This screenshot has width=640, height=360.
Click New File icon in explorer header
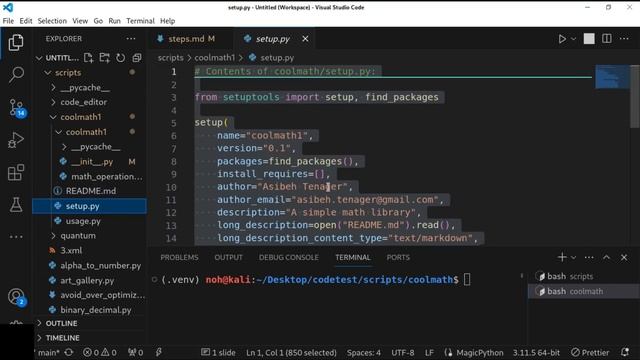(88, 58)
